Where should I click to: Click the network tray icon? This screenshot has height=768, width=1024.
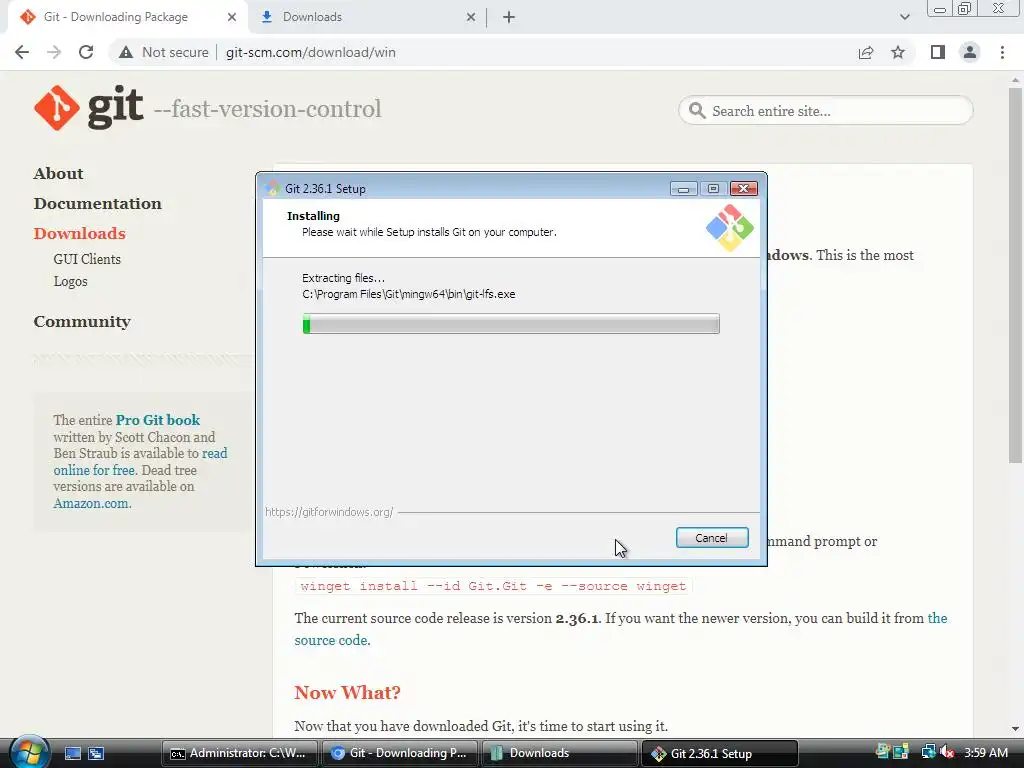tap(928, 753)
